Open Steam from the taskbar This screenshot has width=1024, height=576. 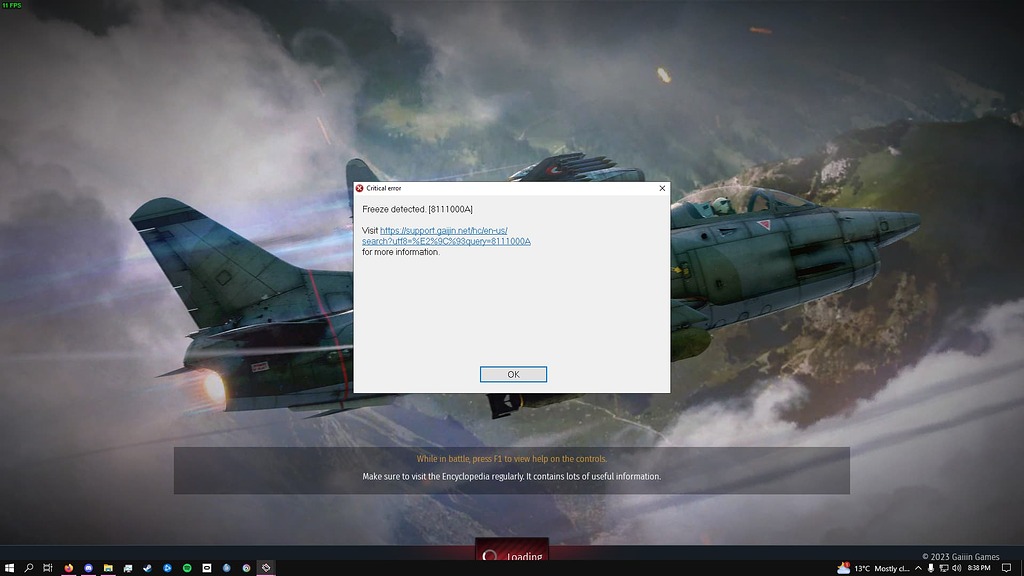148,568
